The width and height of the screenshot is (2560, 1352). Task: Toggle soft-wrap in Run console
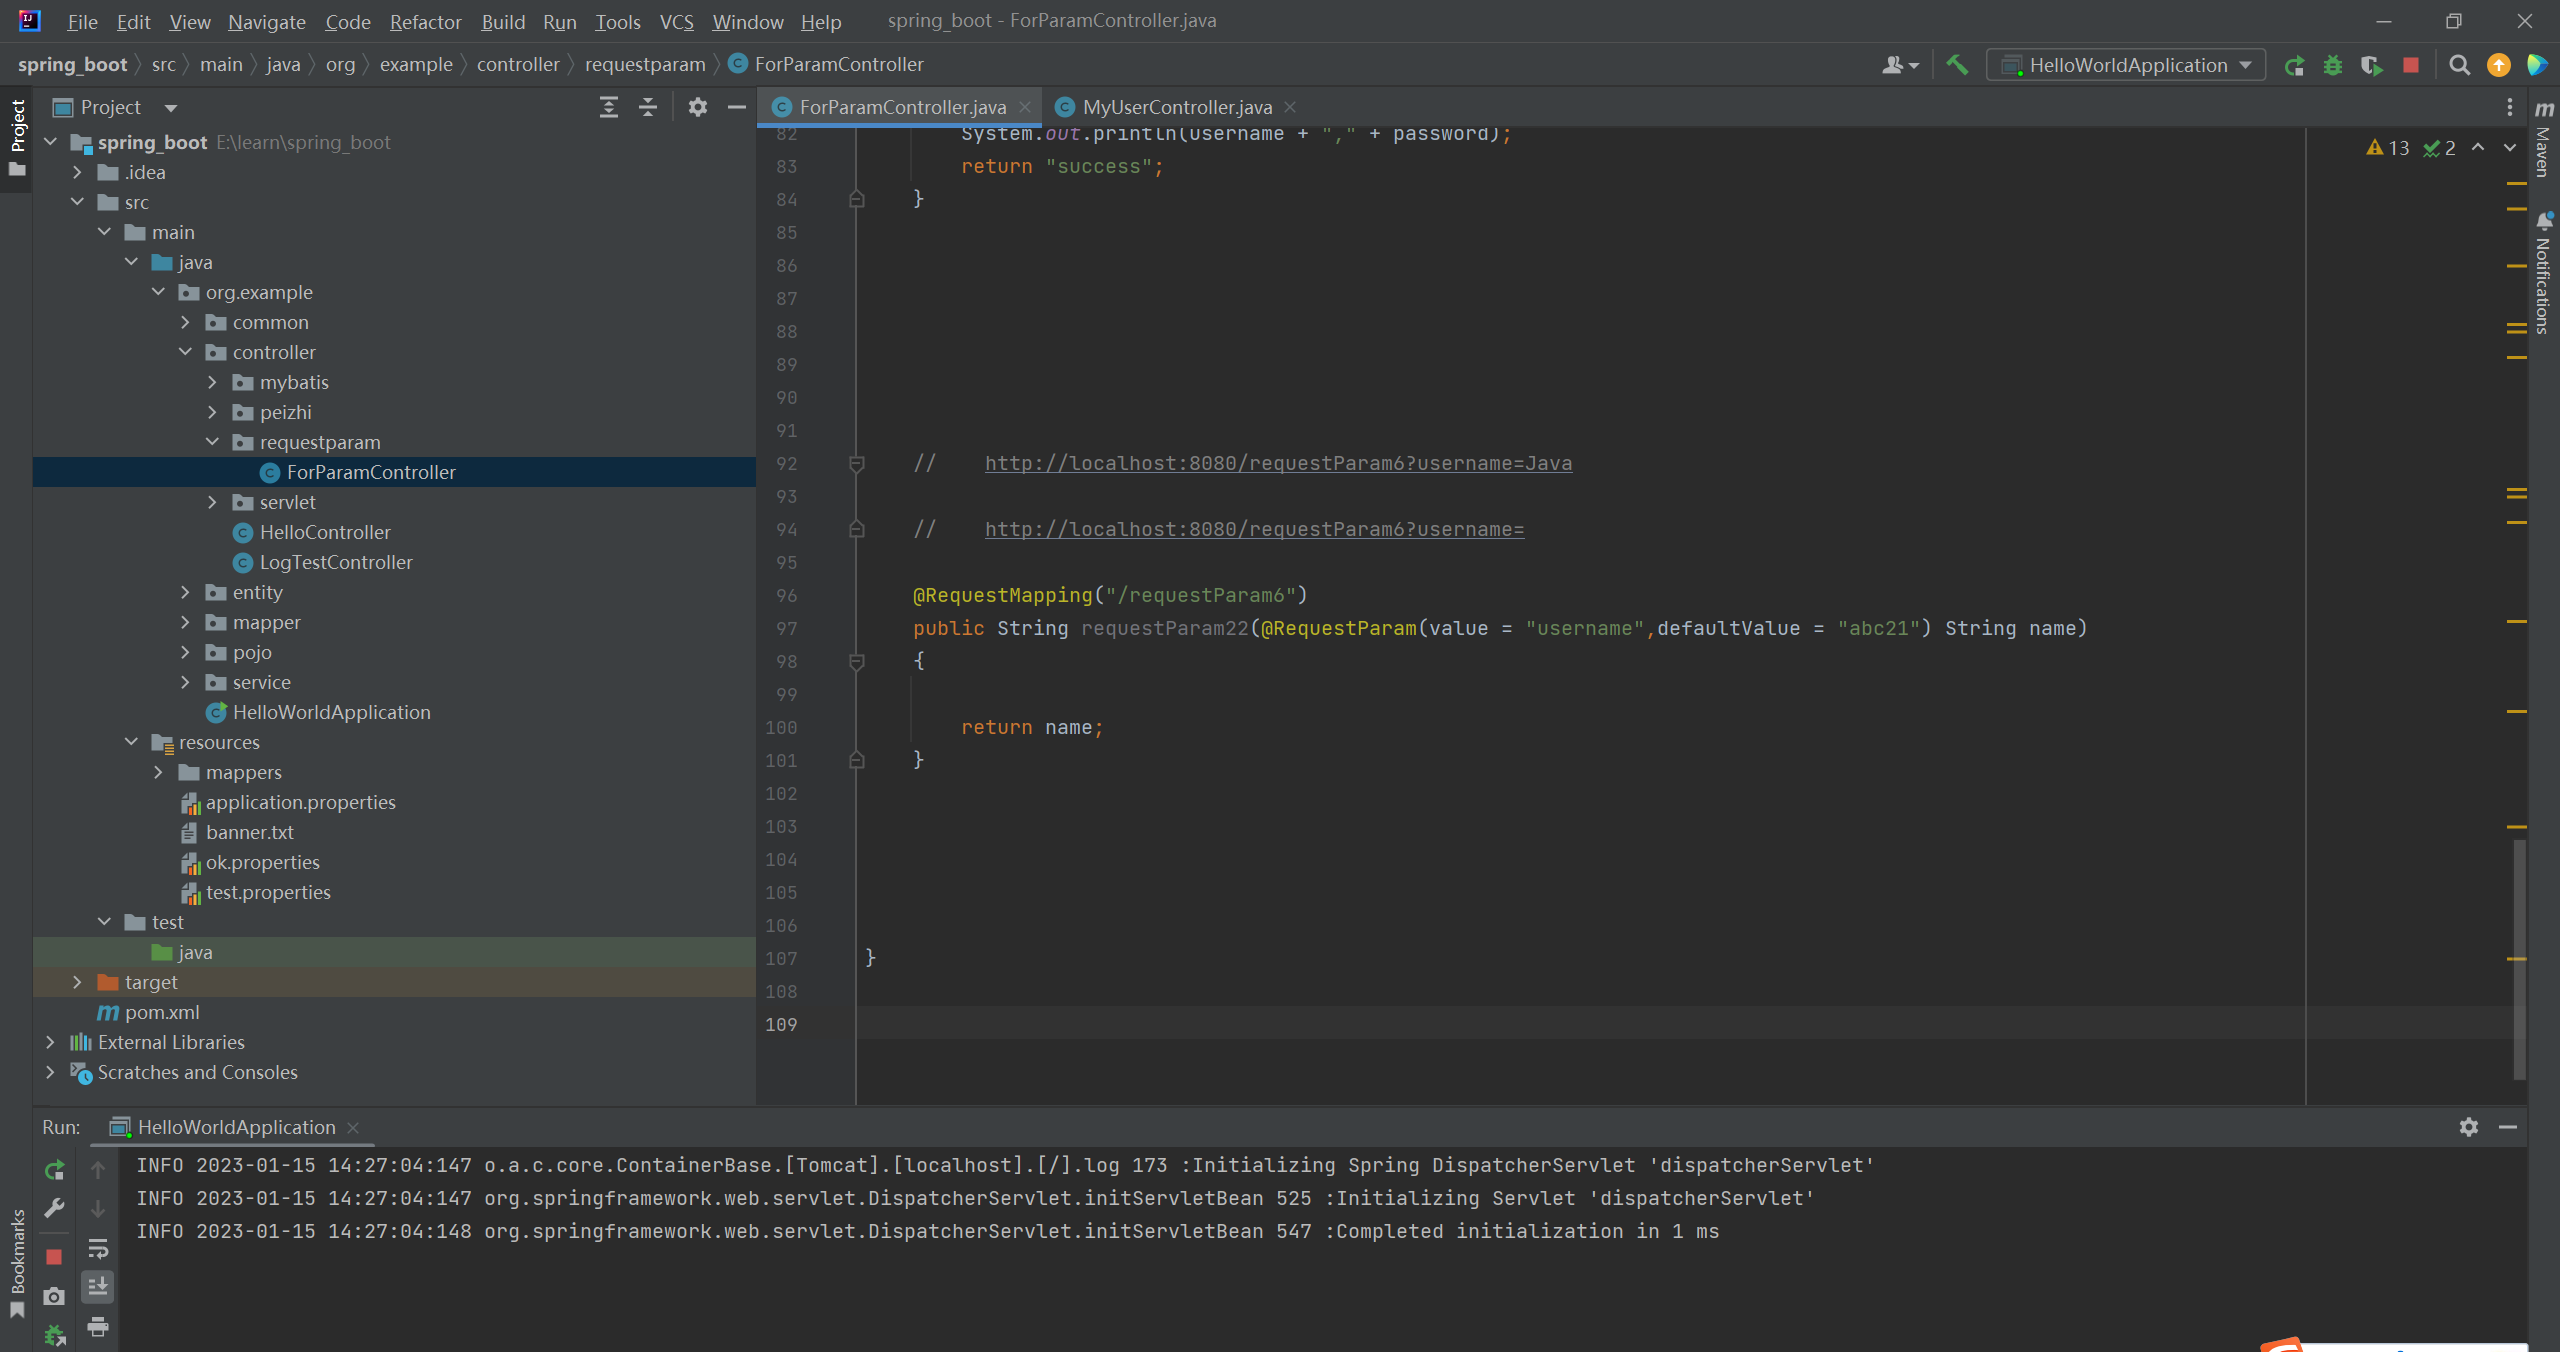click(x=98, y=1249)
